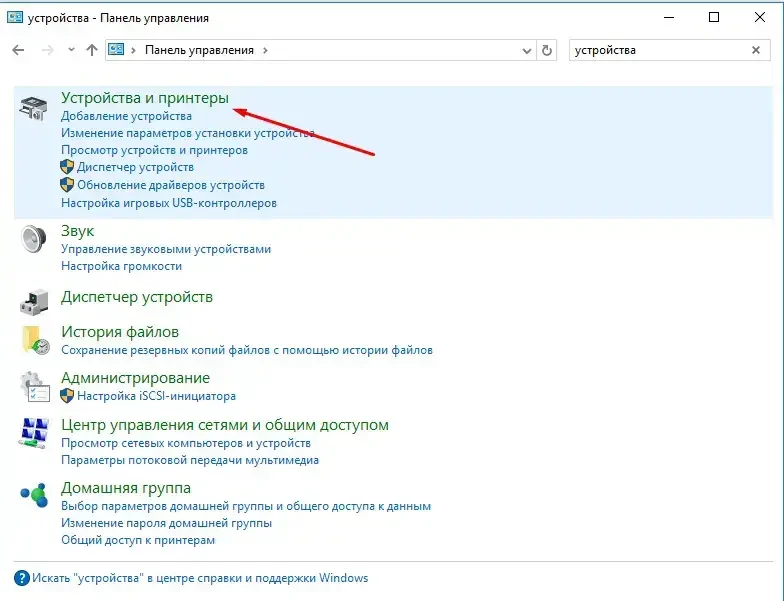This screenshot has width=784, height=601.
Task: Click Добавление устройства link
Action: click(126, 116)
